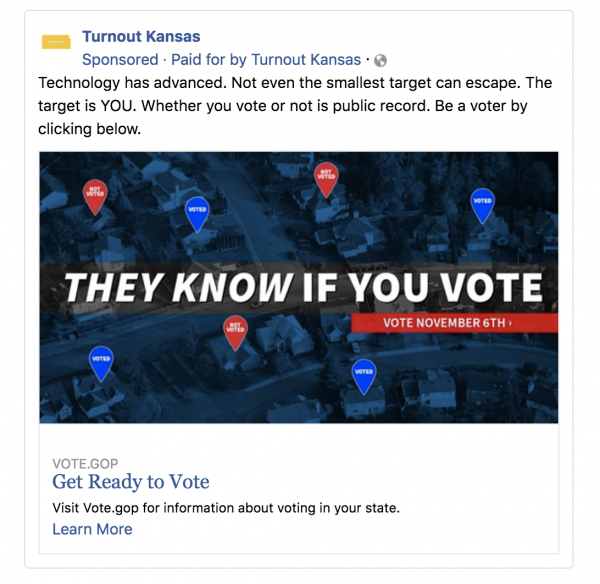
Task: Open the Get Ready to Vote headline link
Action: coord(131,482)
